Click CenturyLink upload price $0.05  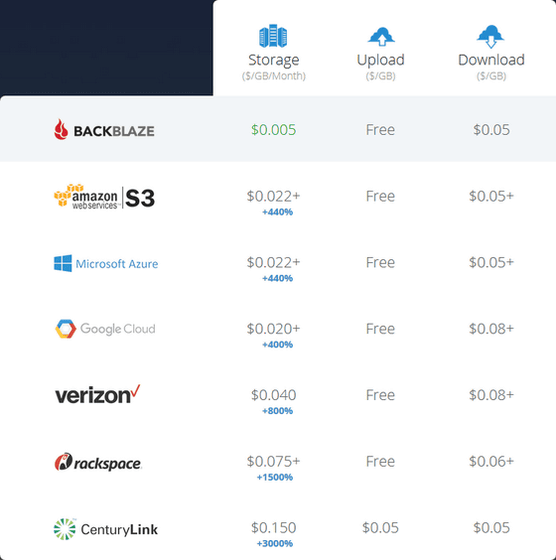pos(380,528)
